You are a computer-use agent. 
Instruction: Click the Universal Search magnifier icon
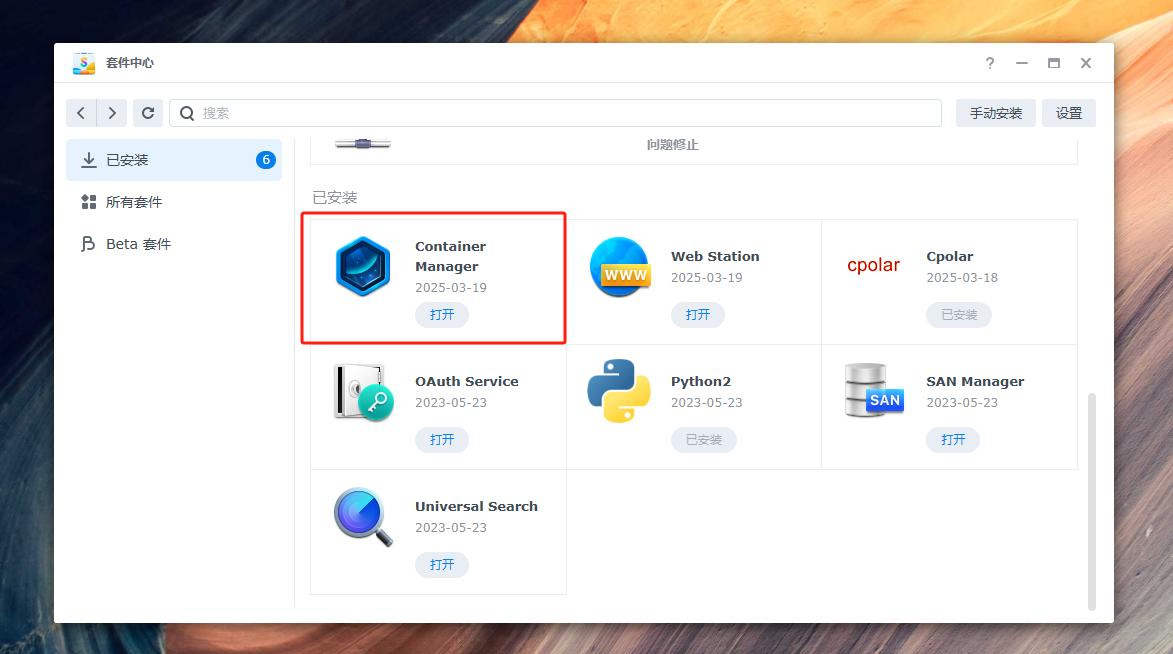coord(362,516)
